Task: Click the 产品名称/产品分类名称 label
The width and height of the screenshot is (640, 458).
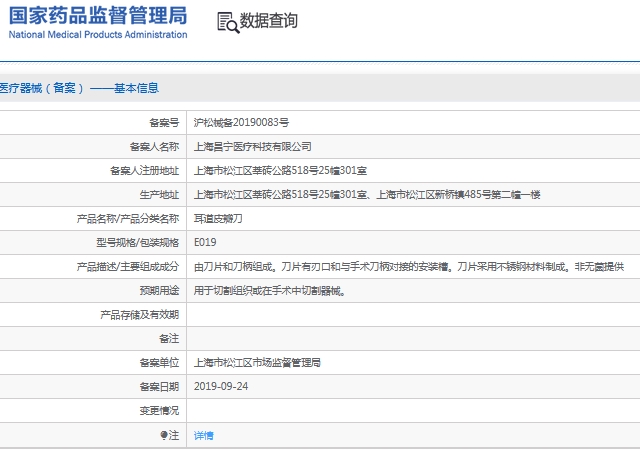Action: click(128, 219)
